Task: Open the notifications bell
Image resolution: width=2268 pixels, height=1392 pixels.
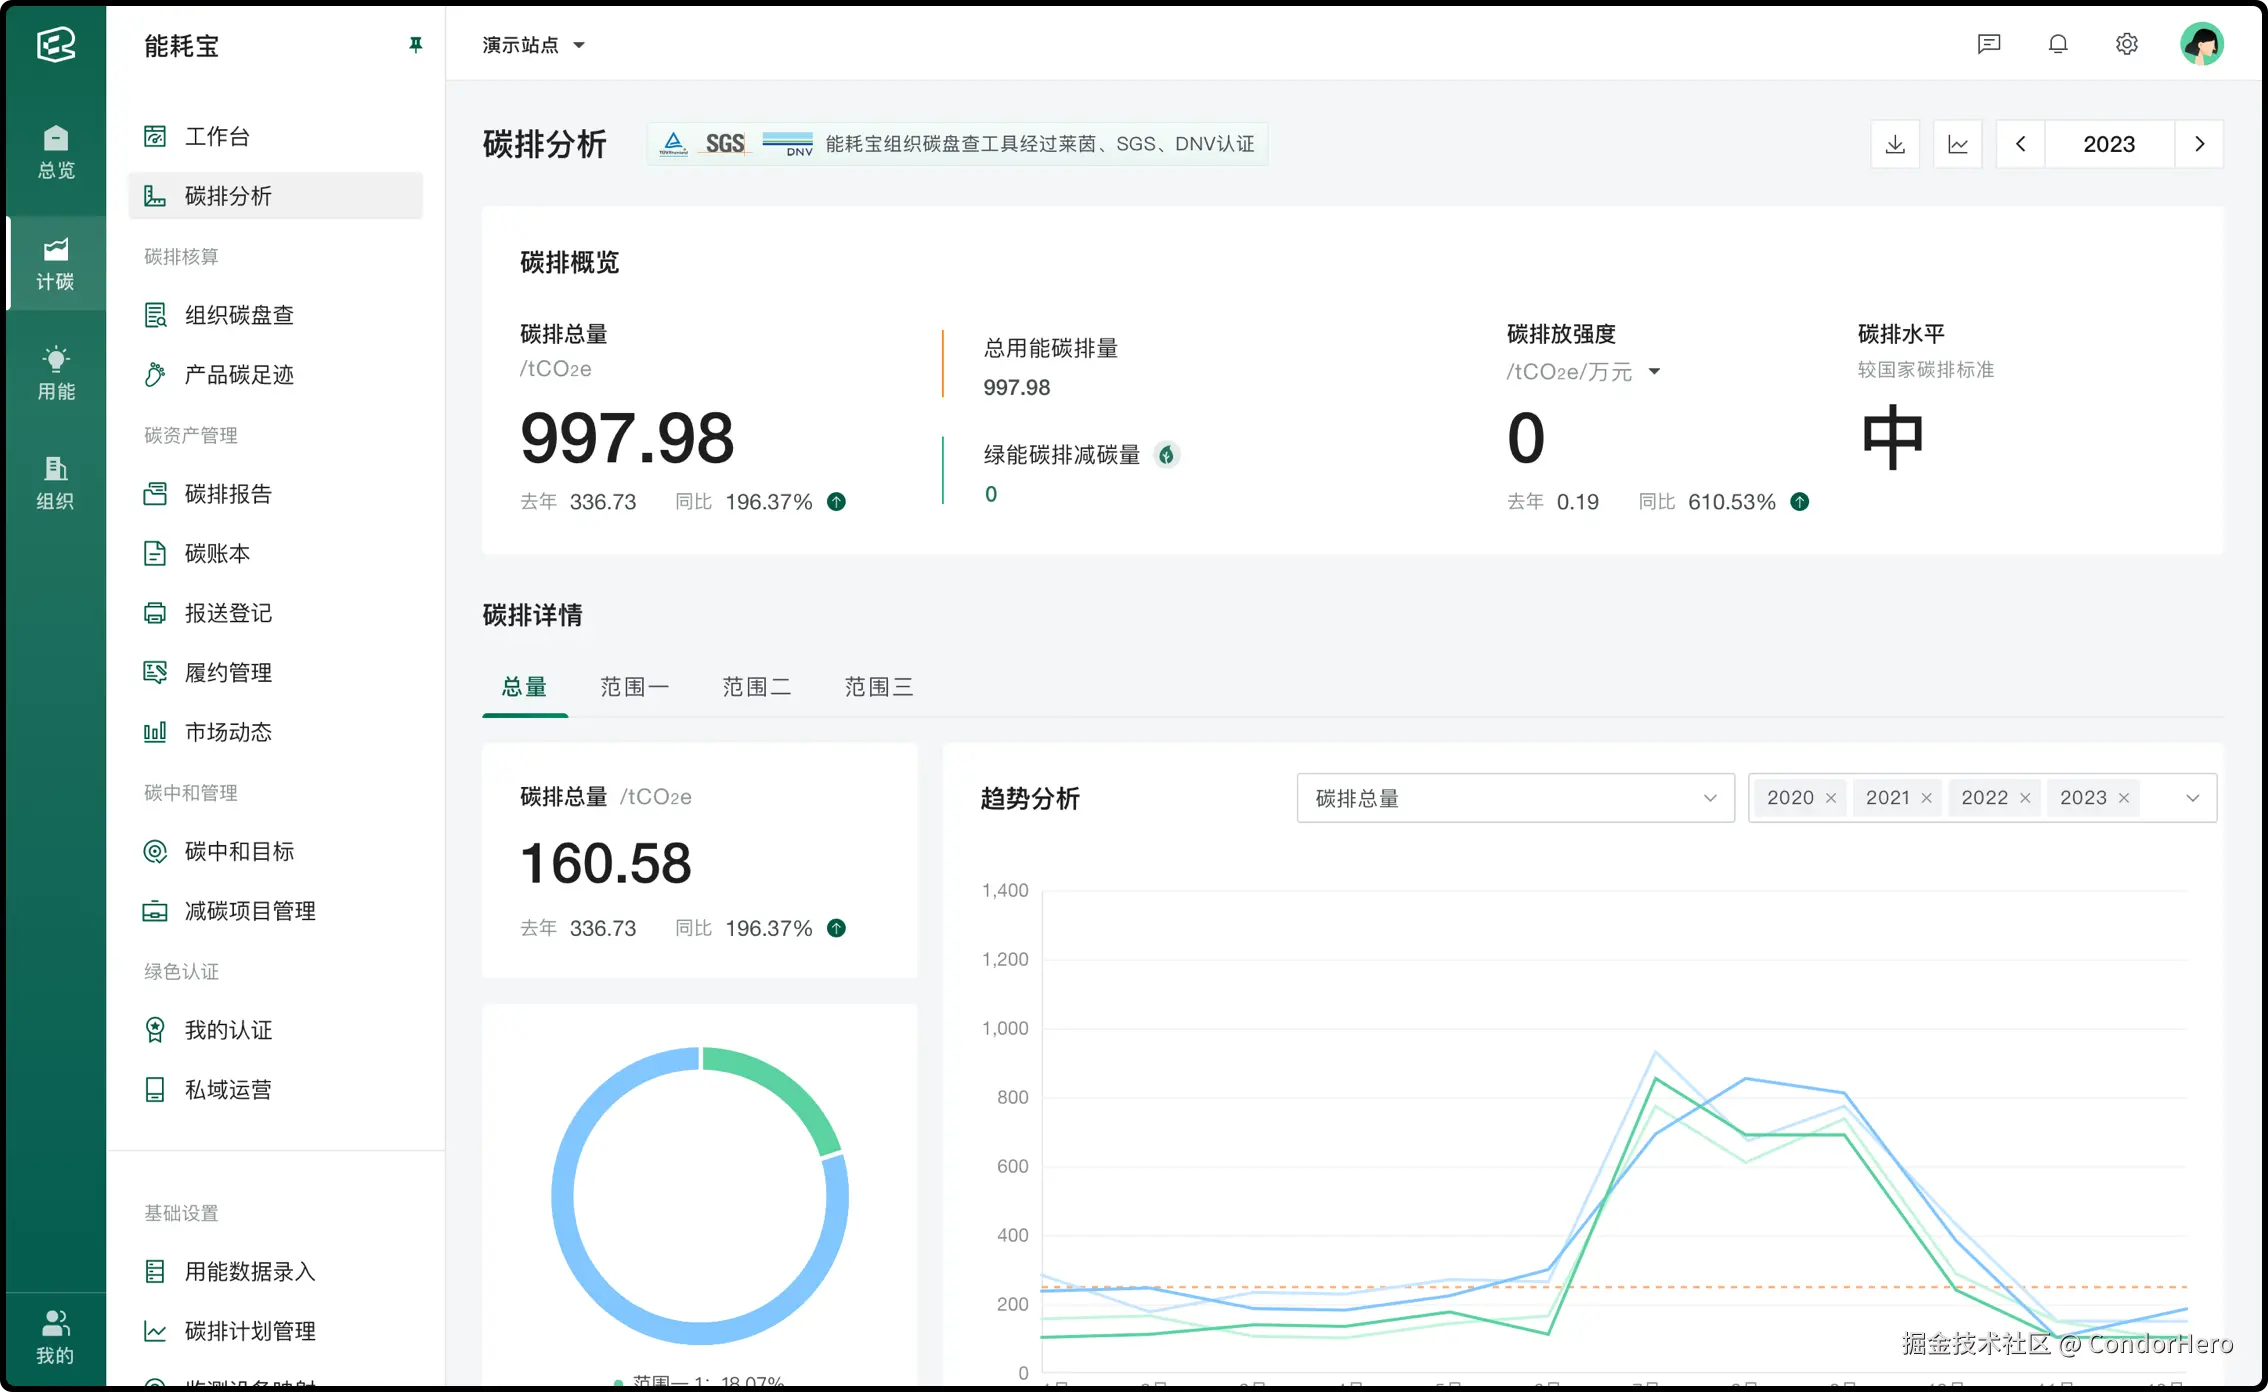Action: (x=2058, y=44)
